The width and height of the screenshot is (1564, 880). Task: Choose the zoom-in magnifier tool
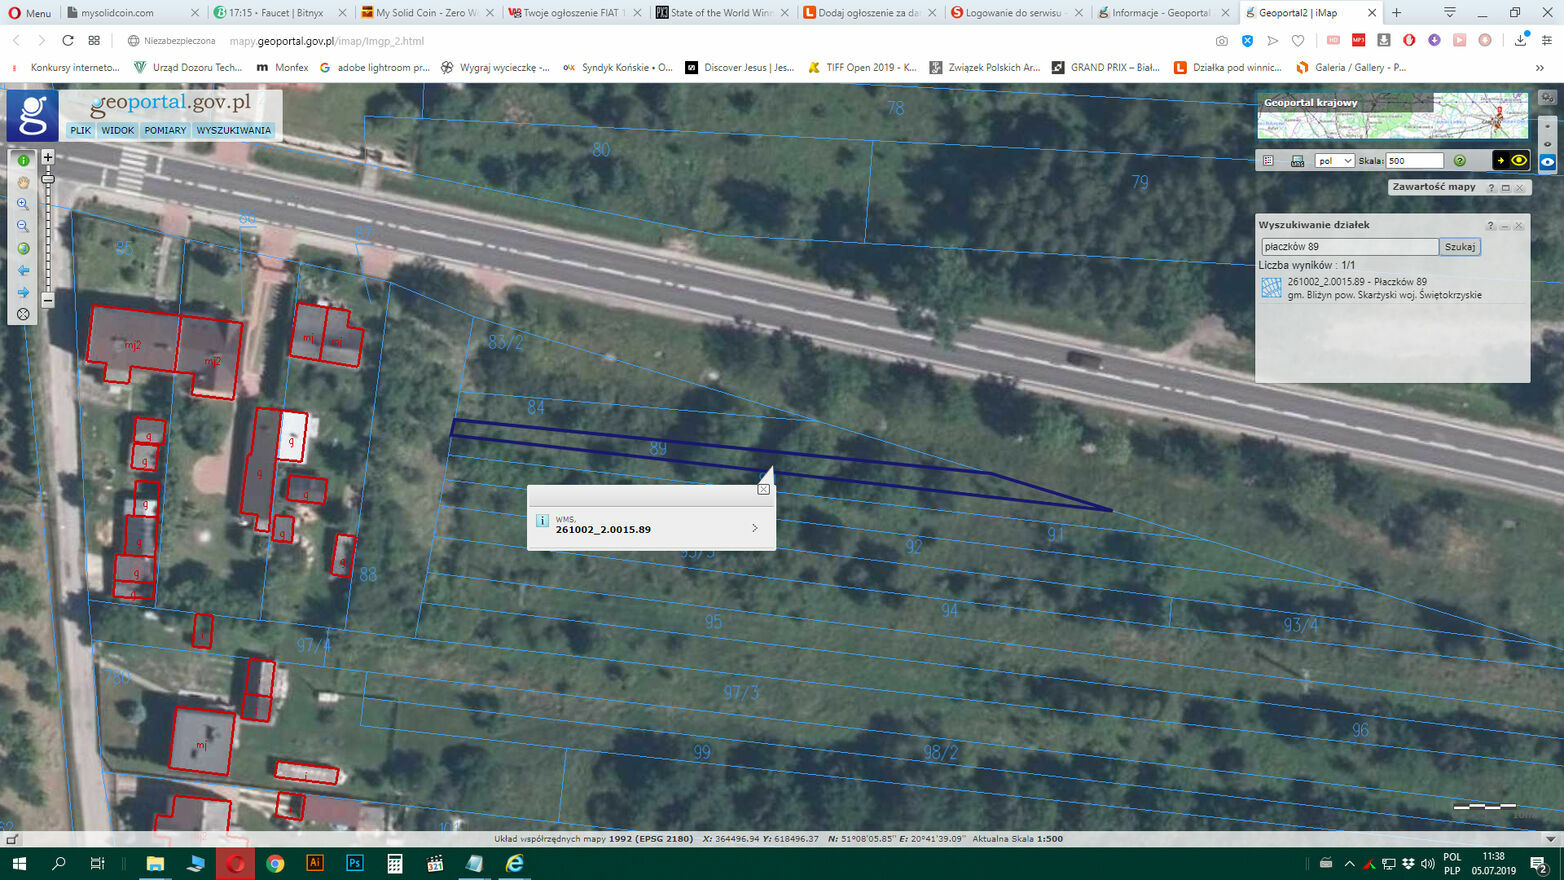23,204
